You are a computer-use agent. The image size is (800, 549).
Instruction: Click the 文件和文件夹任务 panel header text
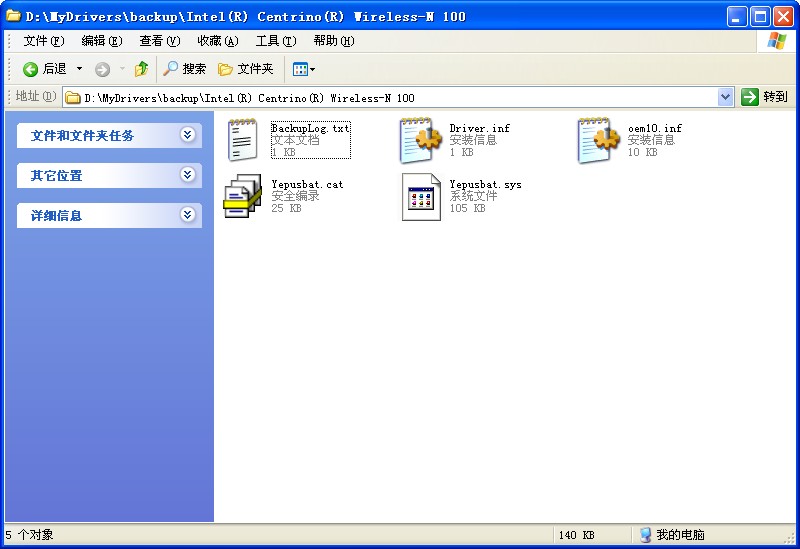tap(82, 136)
